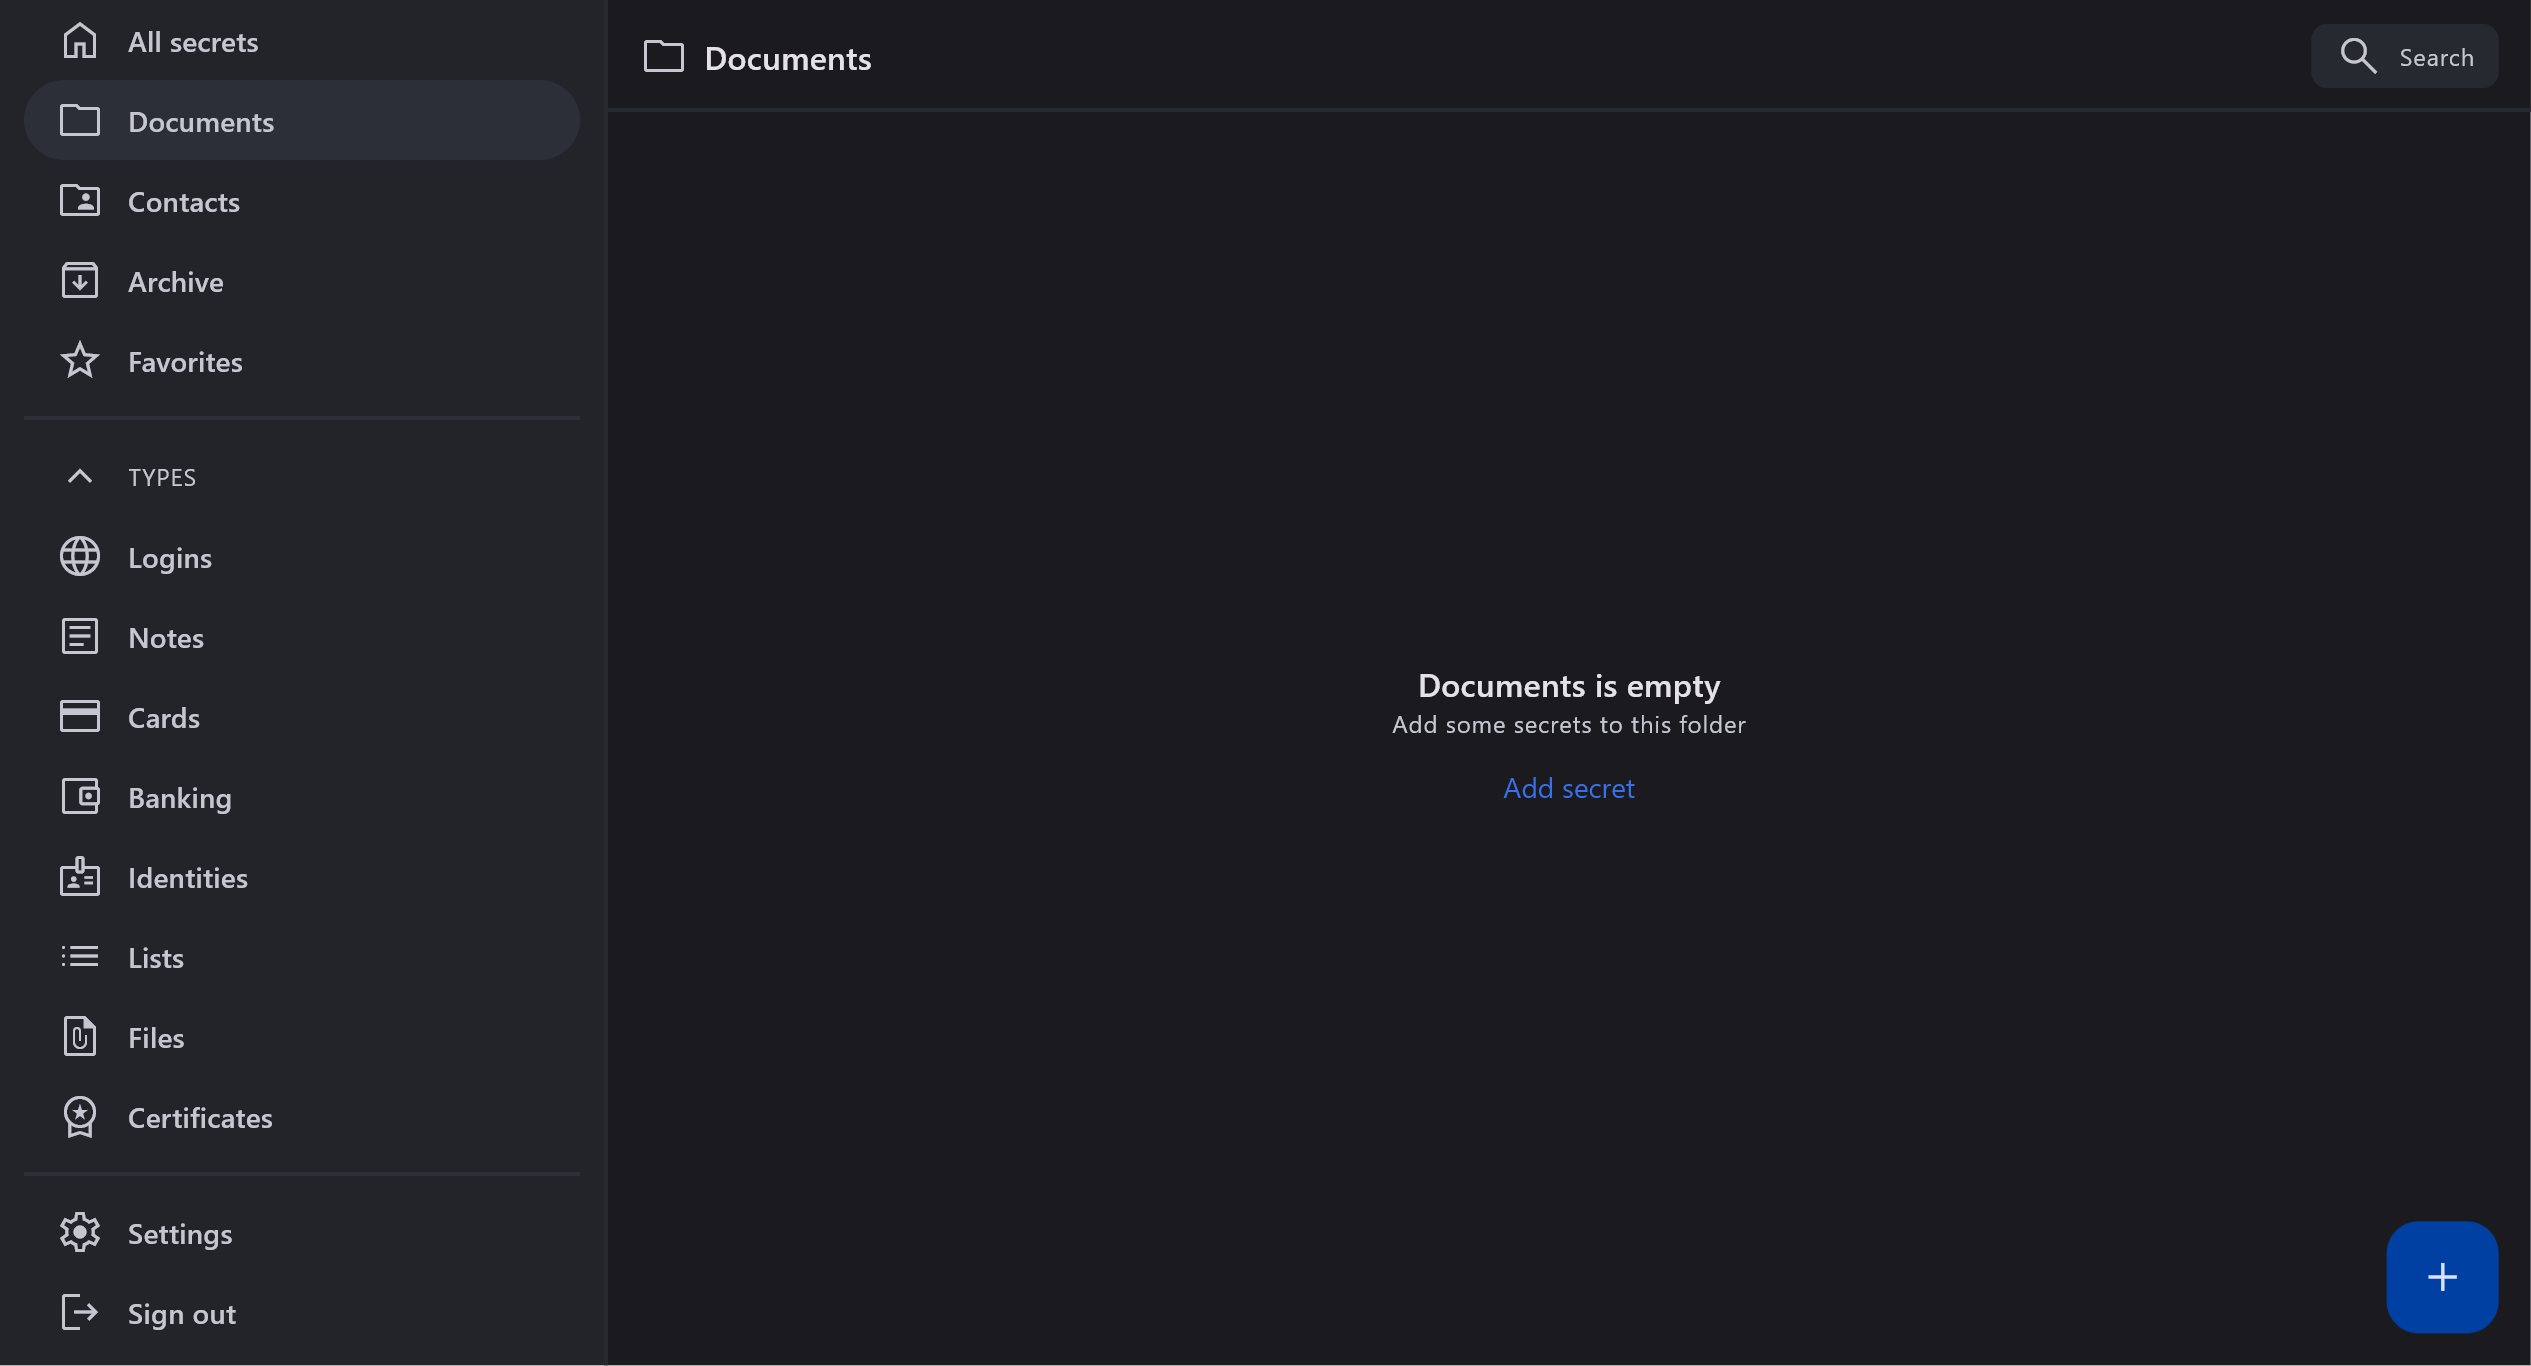Open the Contacts folder
The width and height of the screenshot is (2531, 1366).
pyautogui.click(x=184, y=202)
